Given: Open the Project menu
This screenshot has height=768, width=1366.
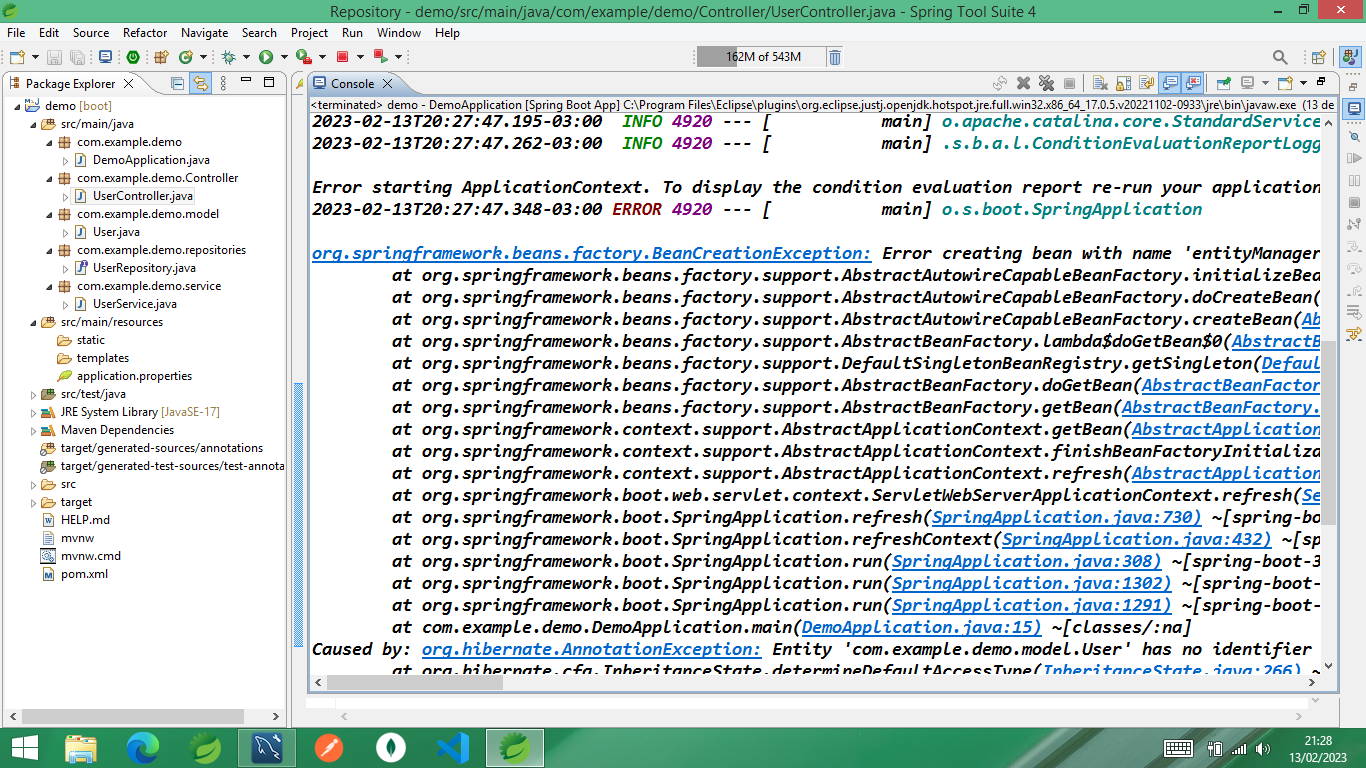Looking at the screenshot, I should (309, 32).
